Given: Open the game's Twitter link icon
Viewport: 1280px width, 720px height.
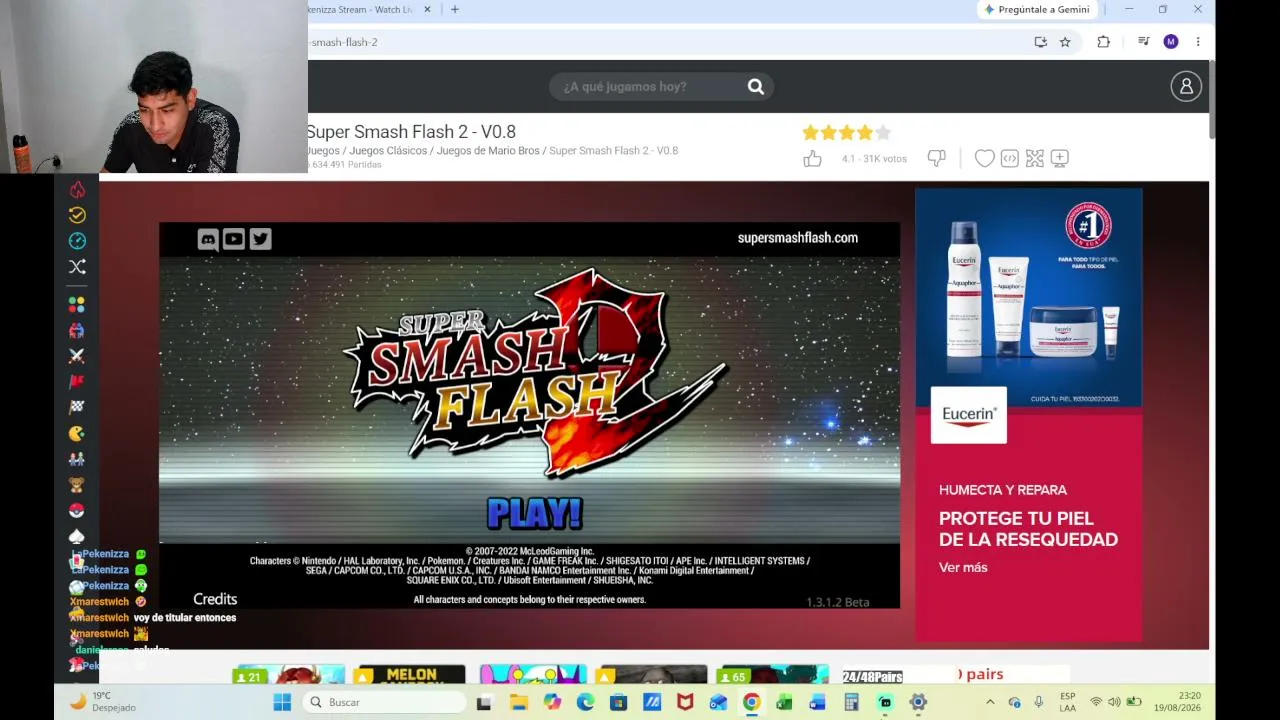Looking at the screenshot, I should pyautogui.click(x=260, y=239).
